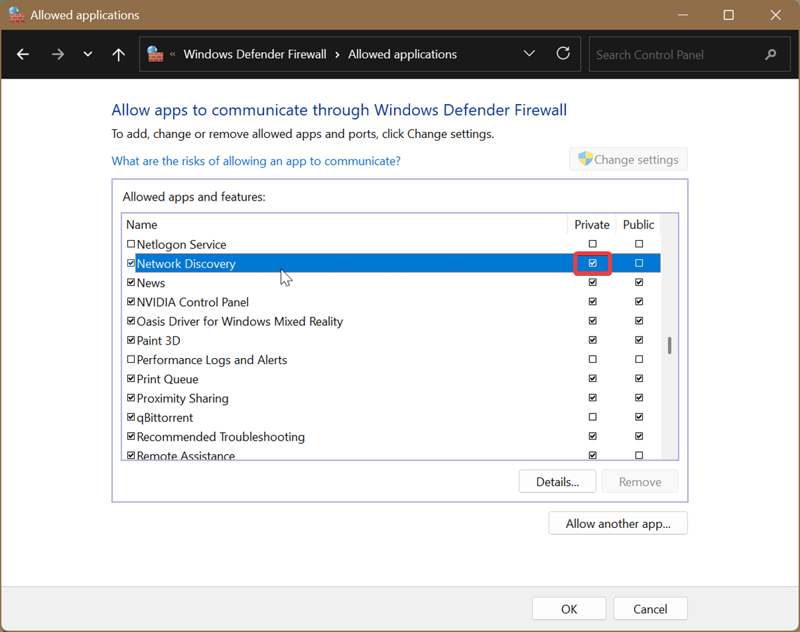The height and width of the screenshot is (632, 800).
Task: Go back with the left arrow button
Action: coord(23,54)
